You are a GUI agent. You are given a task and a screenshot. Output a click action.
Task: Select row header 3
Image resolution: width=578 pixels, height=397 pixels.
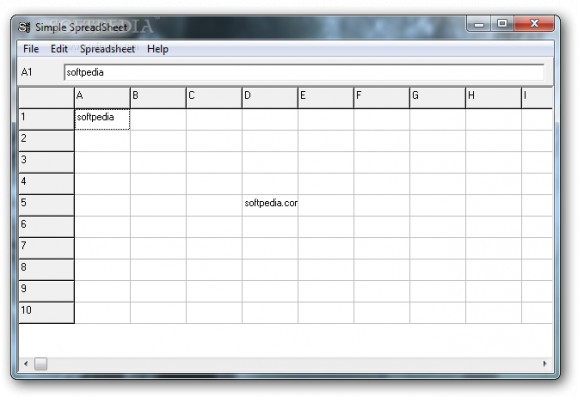click(46, 162)
